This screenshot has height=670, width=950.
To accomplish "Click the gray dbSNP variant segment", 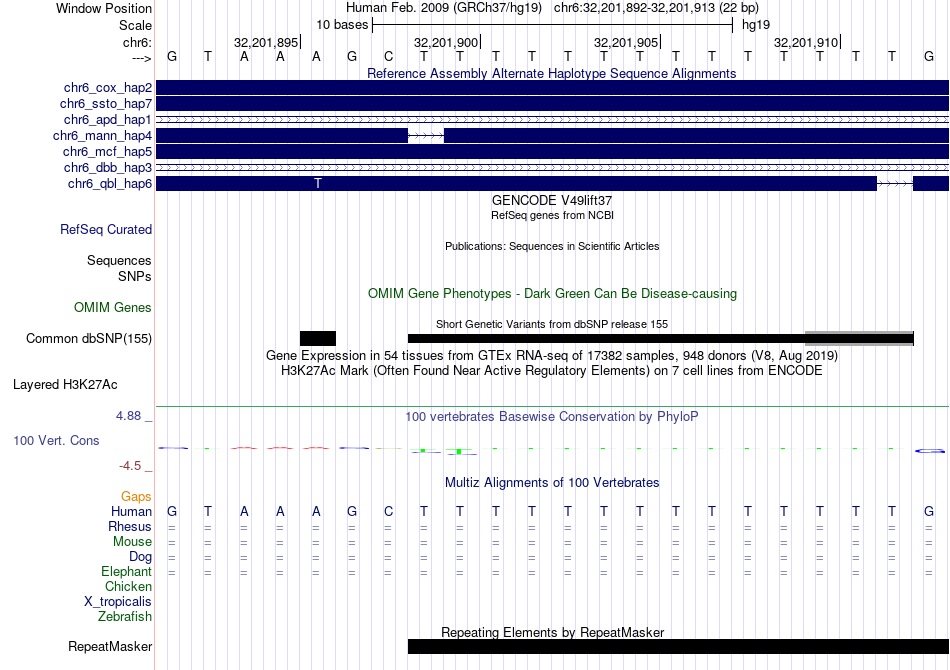I will pyautogui.click(x=859, y=339).
